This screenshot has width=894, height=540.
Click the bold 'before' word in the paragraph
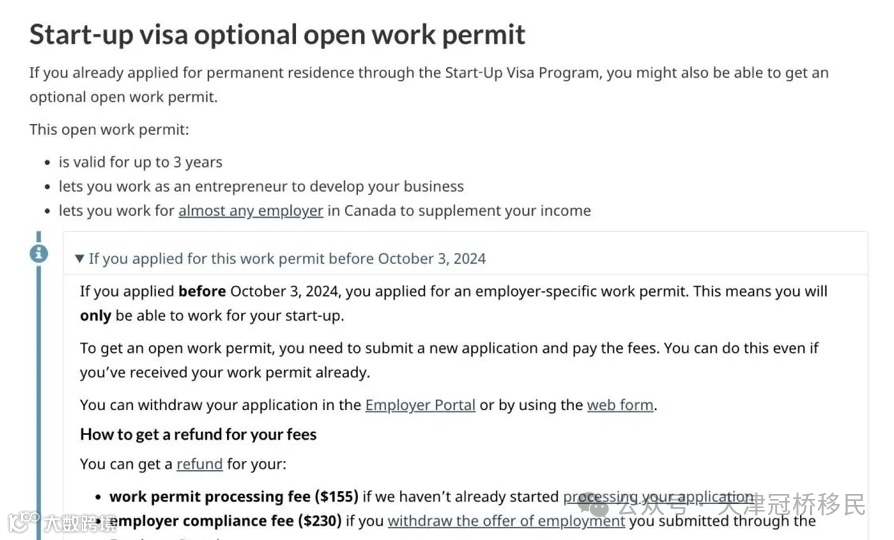pyautogui.click(x=202, y=291)
